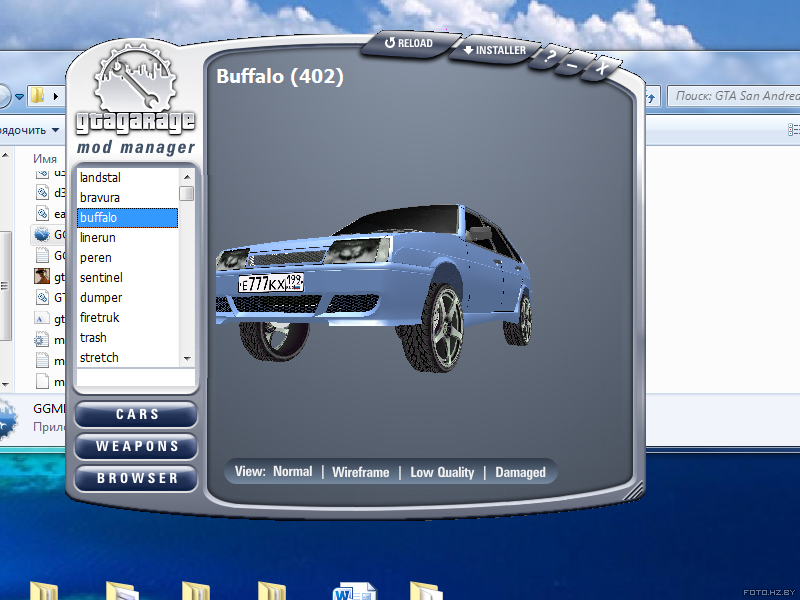
Task: Switch view to Wireframe
Action: 361,472
